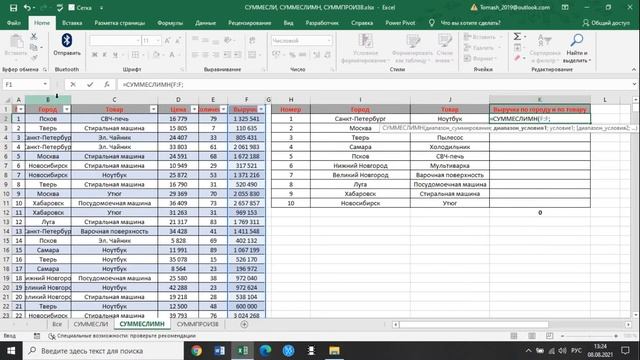Image resolution: width=640 pixels, height=360 pixels.
Task: Click the Select All corner button
Action: pos(7,100)
